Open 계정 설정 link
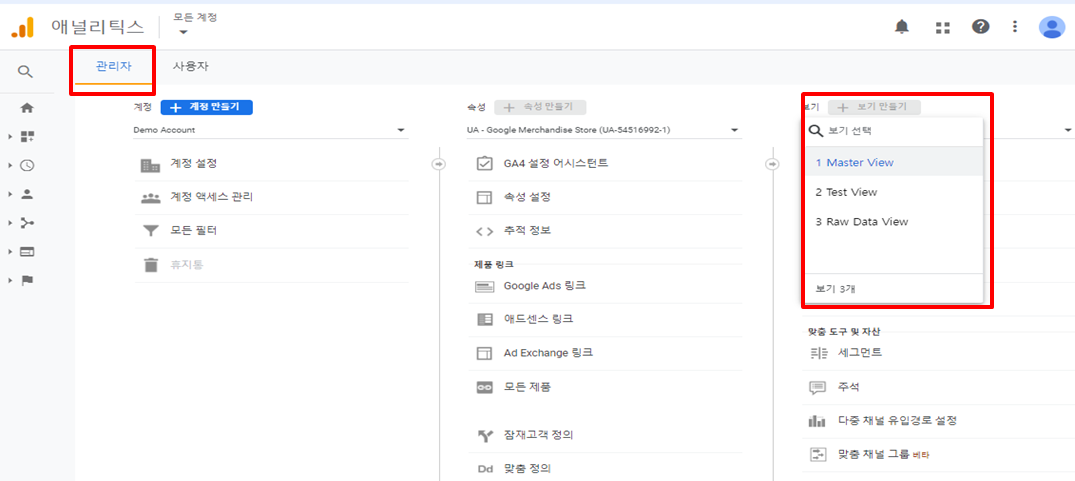The height and width of the screenshot is (481, 1075). (x=193, y=164)
